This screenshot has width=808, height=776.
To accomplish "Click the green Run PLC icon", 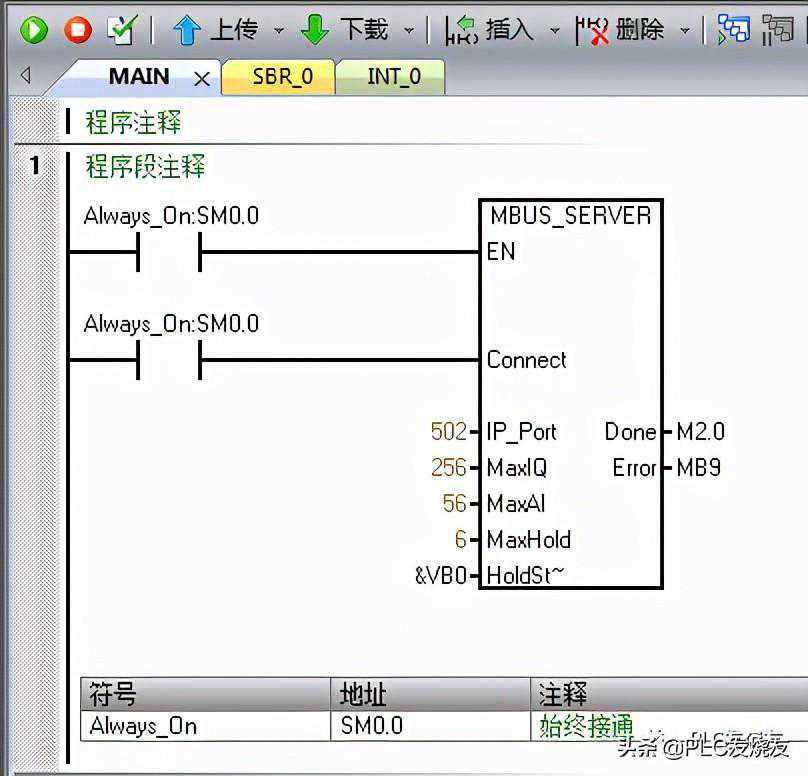I will [34, 30].
